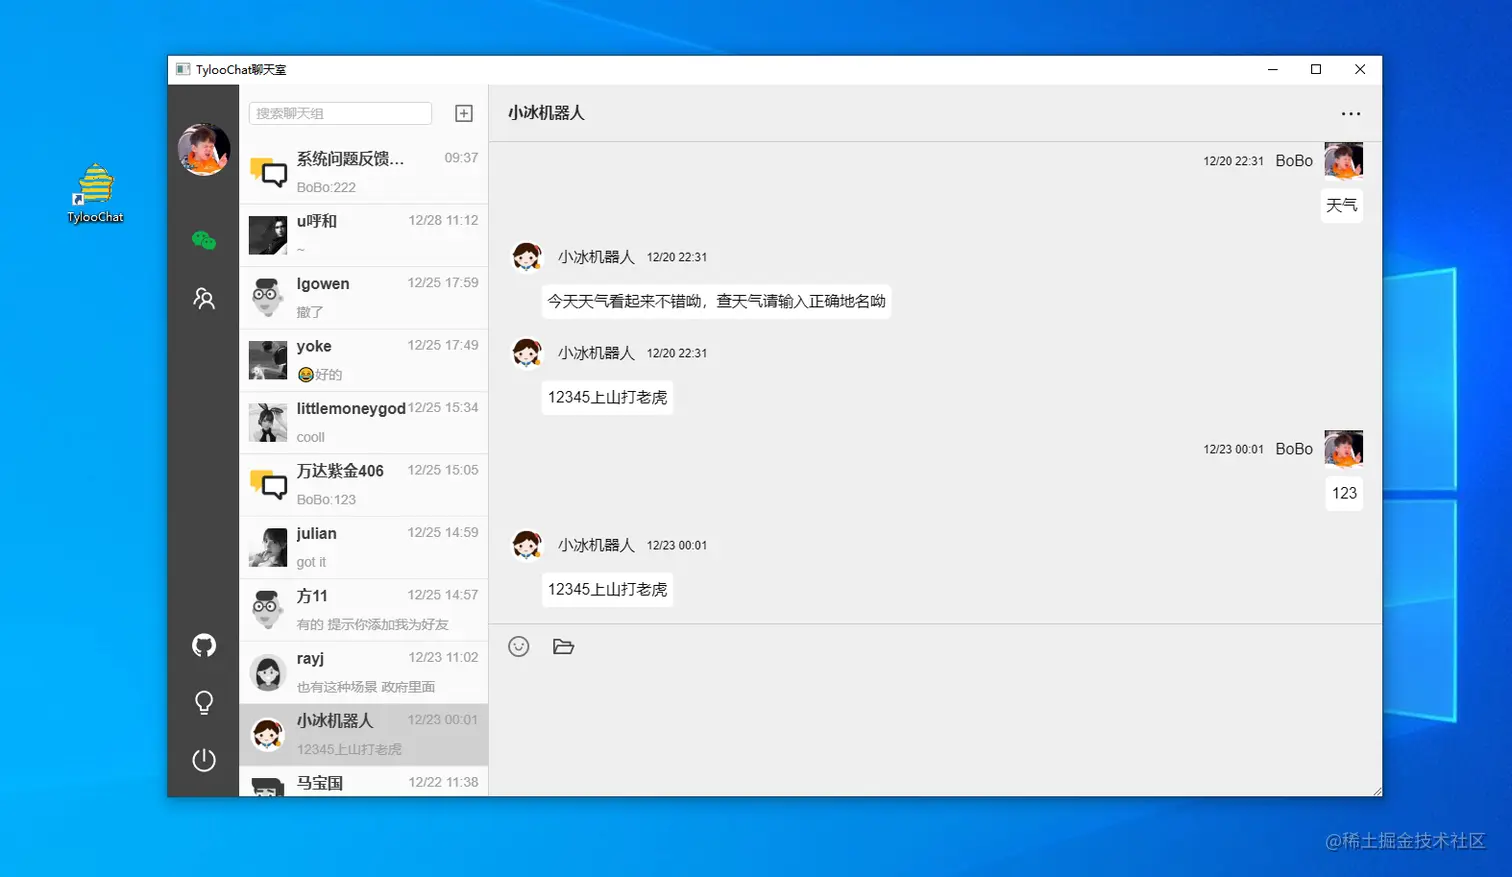Click the 天气 message bubble
This screenshot has width=1512, height=877.
(x=1341, y=205)
